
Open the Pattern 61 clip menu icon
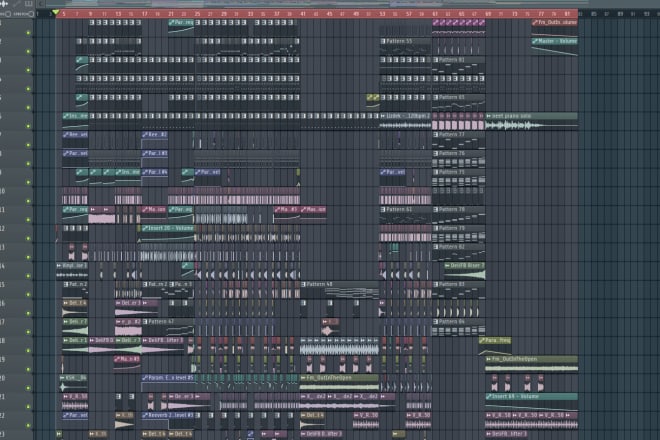coord(383,209)
